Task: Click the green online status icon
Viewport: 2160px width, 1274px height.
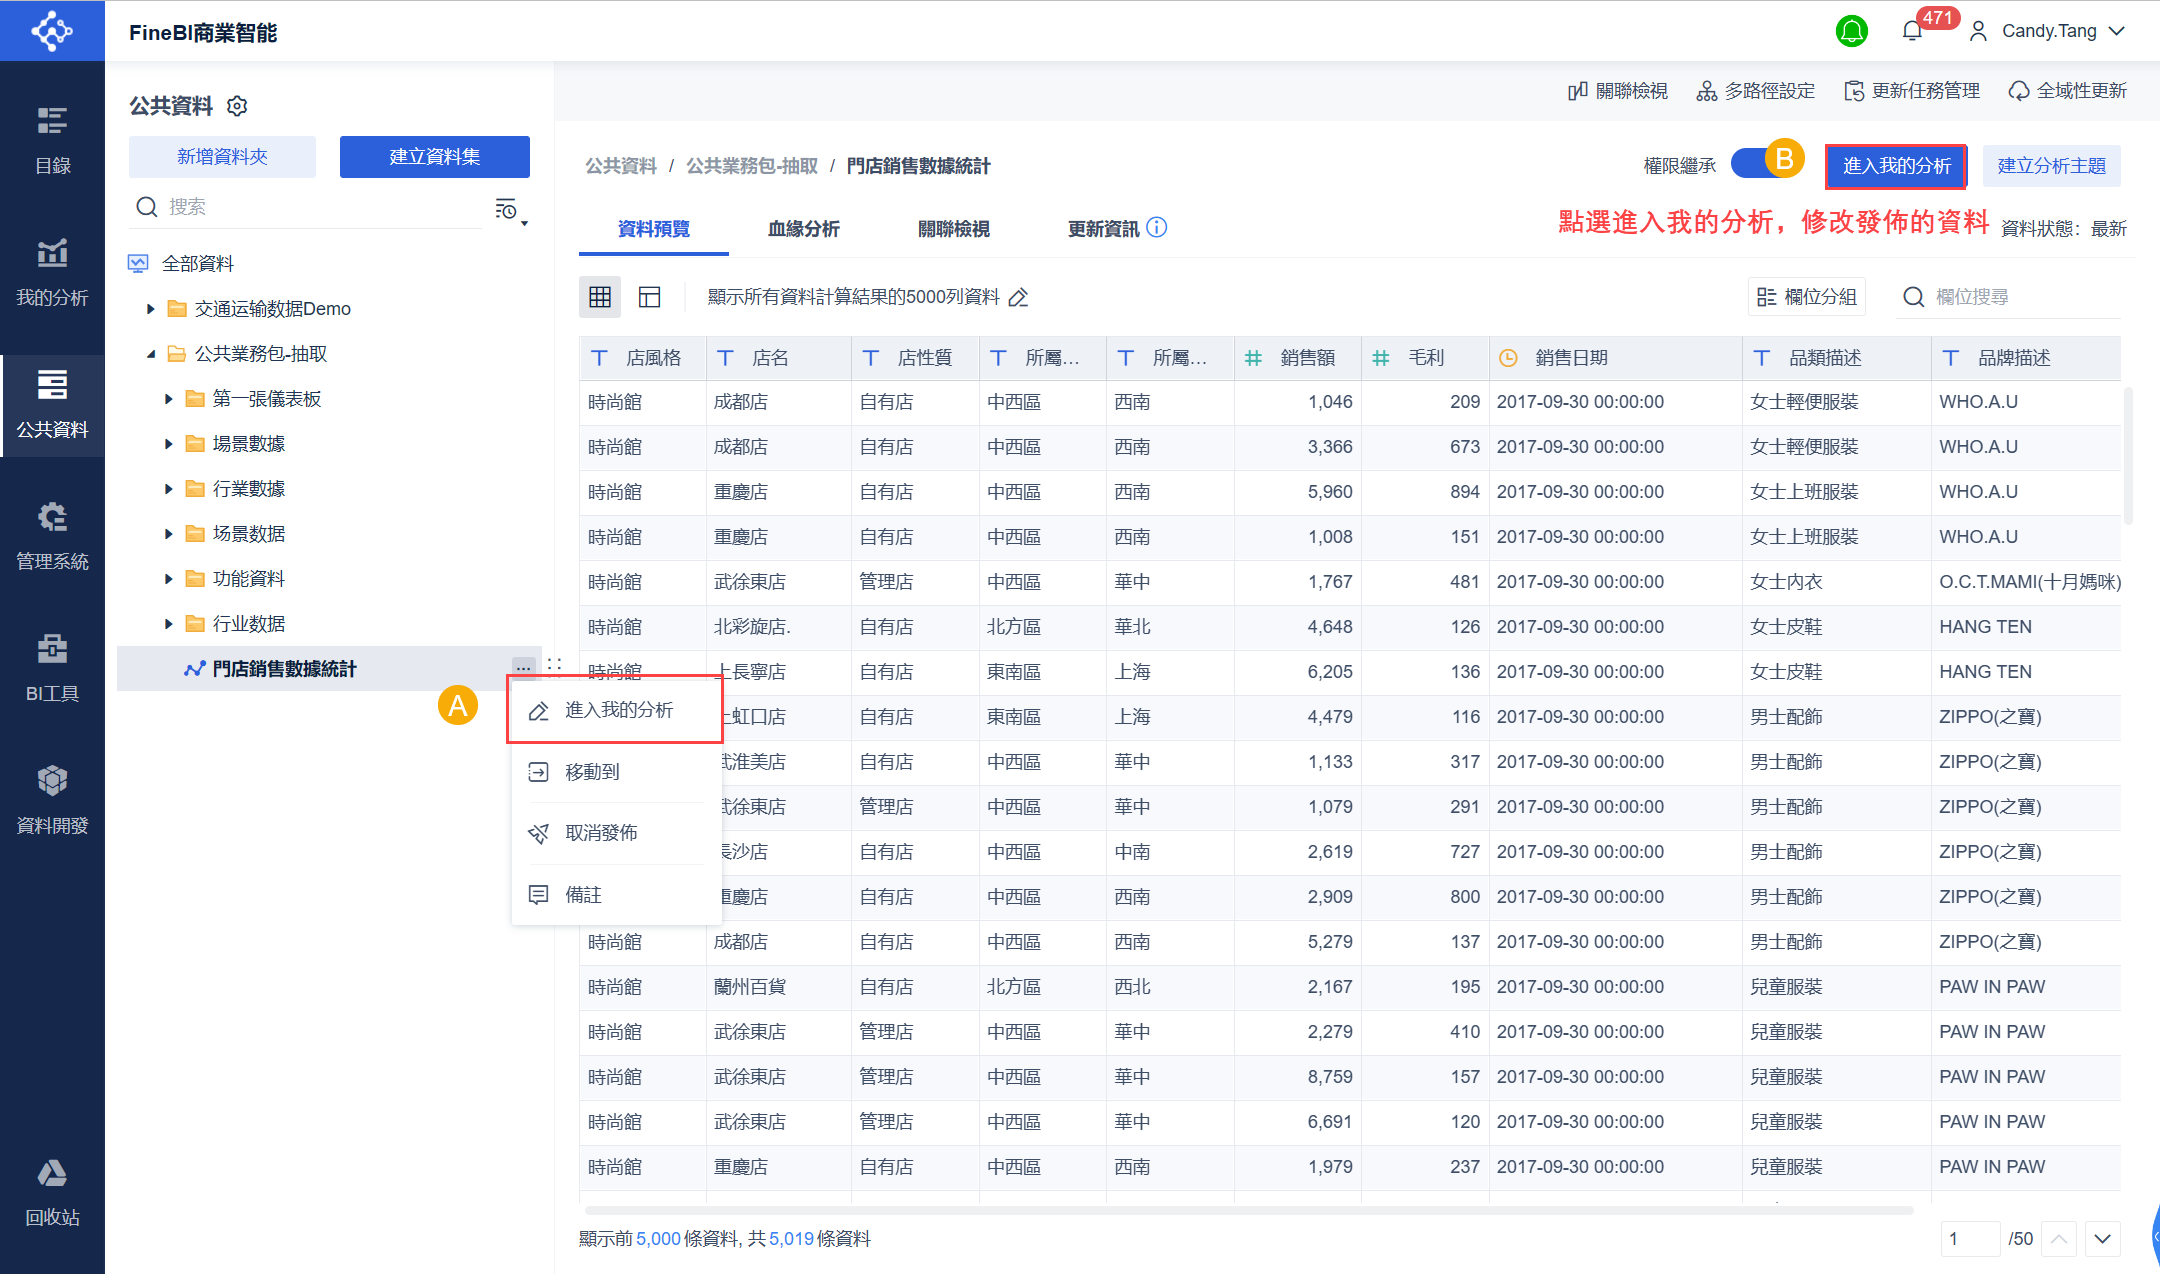Action: coord(1852,31)
